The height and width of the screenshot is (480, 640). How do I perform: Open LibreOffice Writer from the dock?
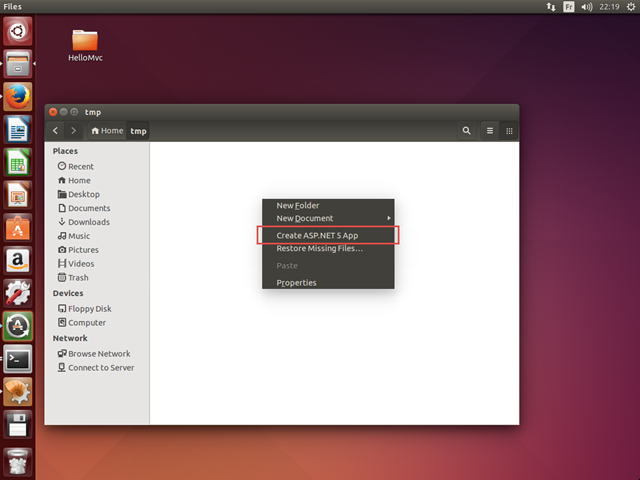[18, 129]
